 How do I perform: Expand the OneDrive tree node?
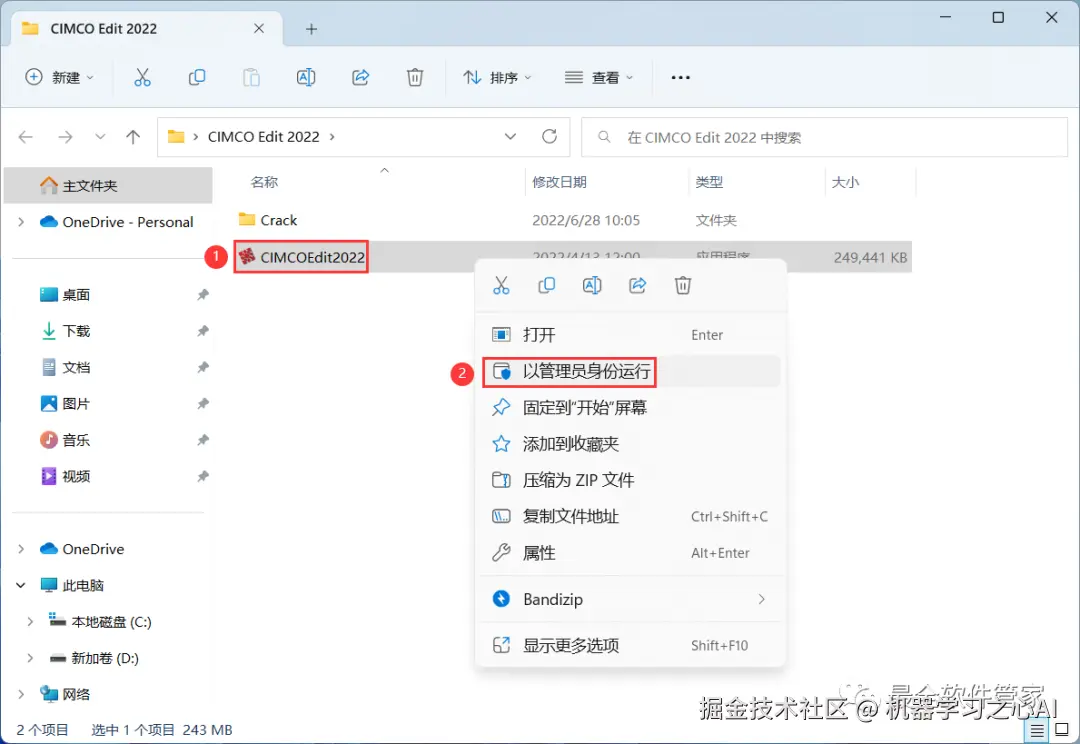(x=21, y=549)
